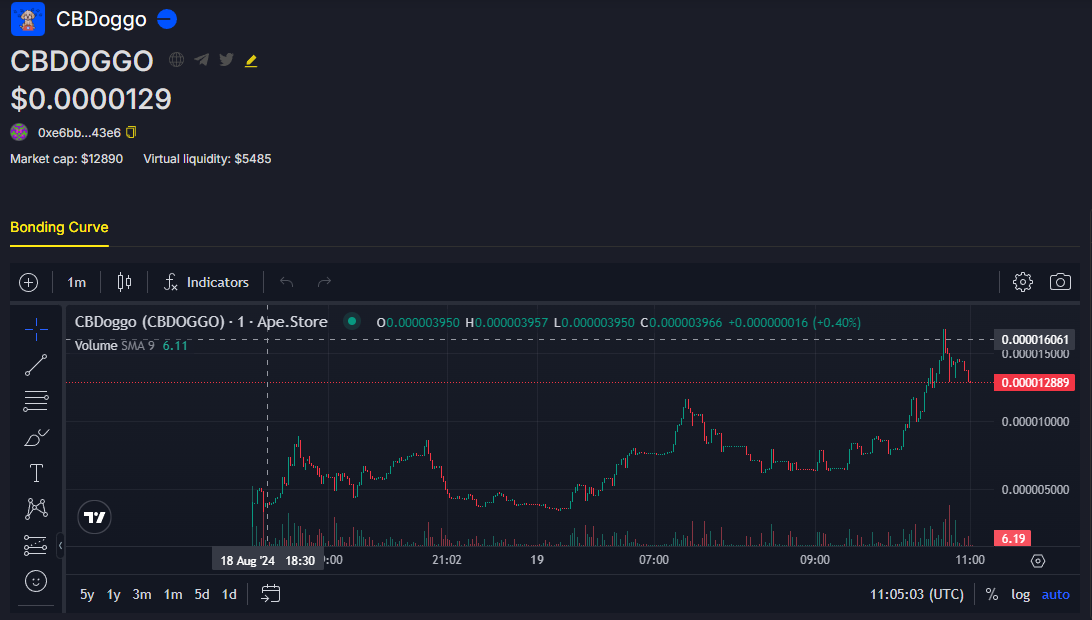
Task: Change the candlestick chart style
Action: (125, 282)
